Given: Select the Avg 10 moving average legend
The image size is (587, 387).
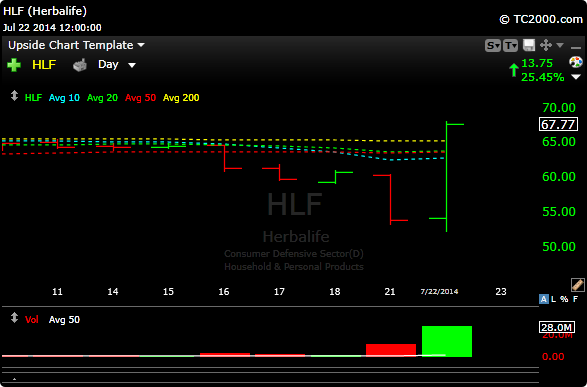Looking at the screenshot, I should (x=64, y=98).
